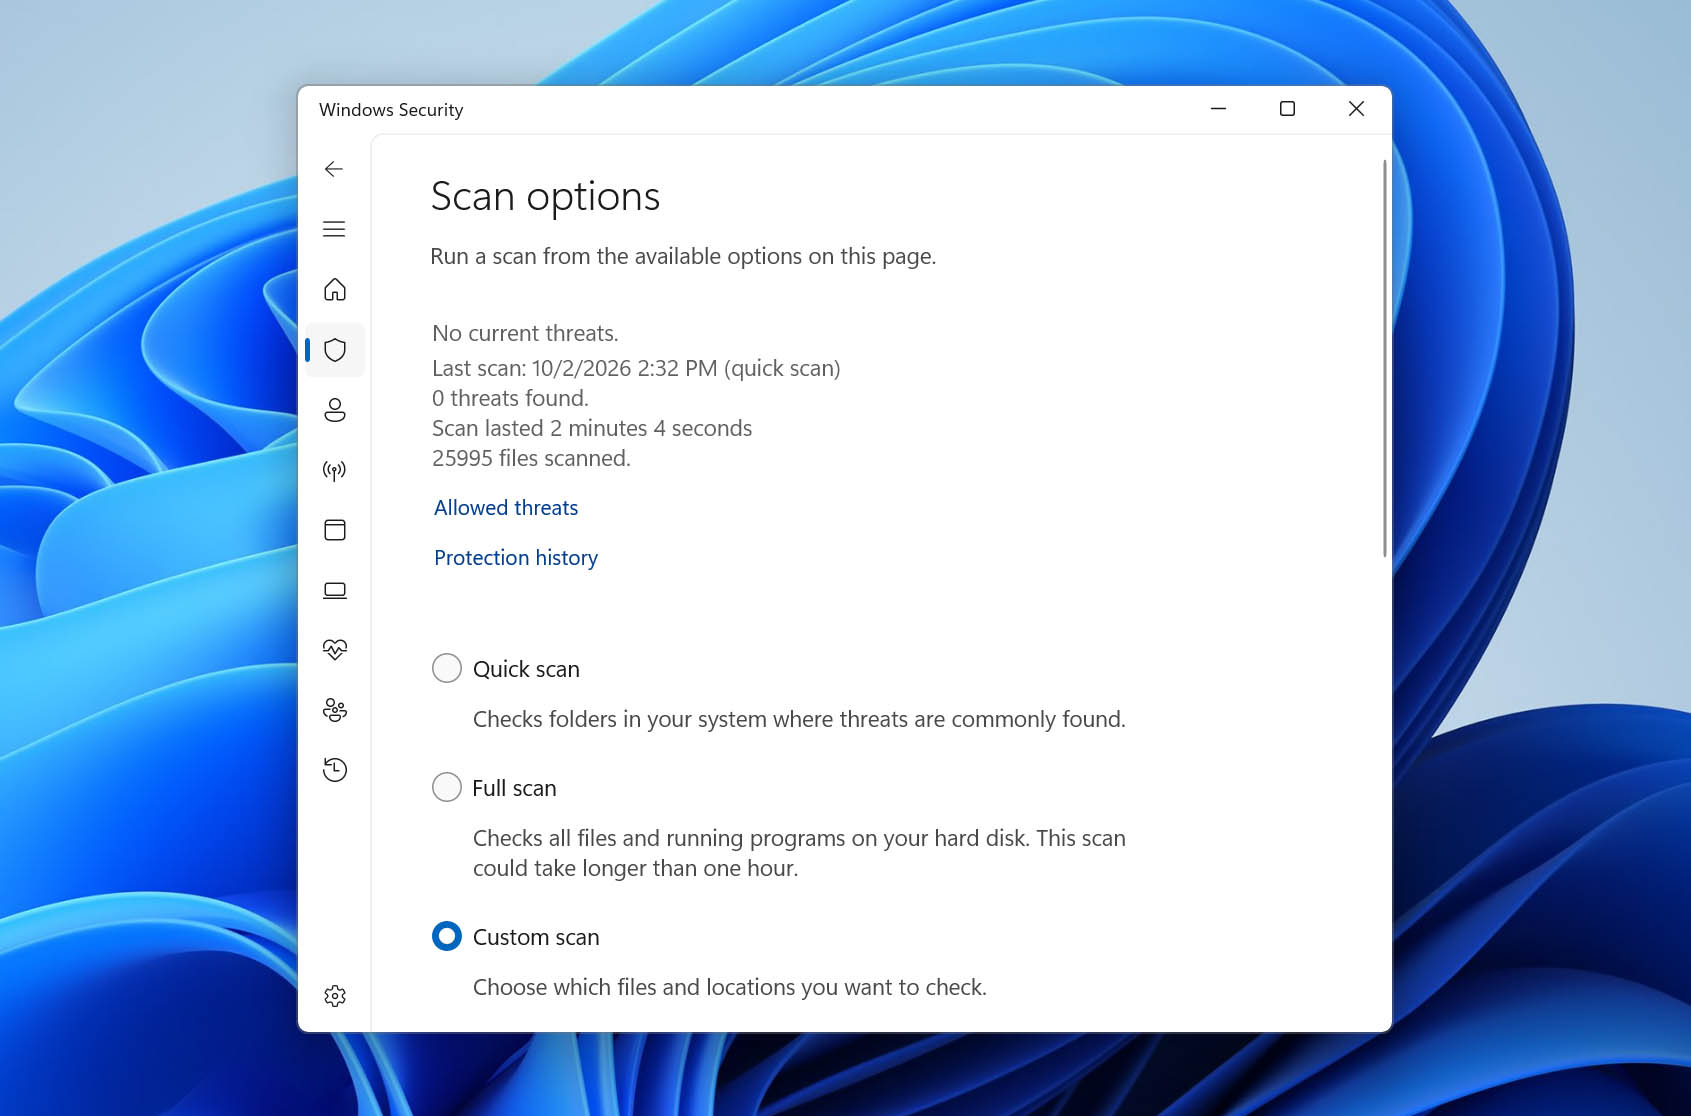Select the Custom scan radio button
Image resolution: width=1691 pixels, height=1116 pixels.
click(x=447, y=936)
